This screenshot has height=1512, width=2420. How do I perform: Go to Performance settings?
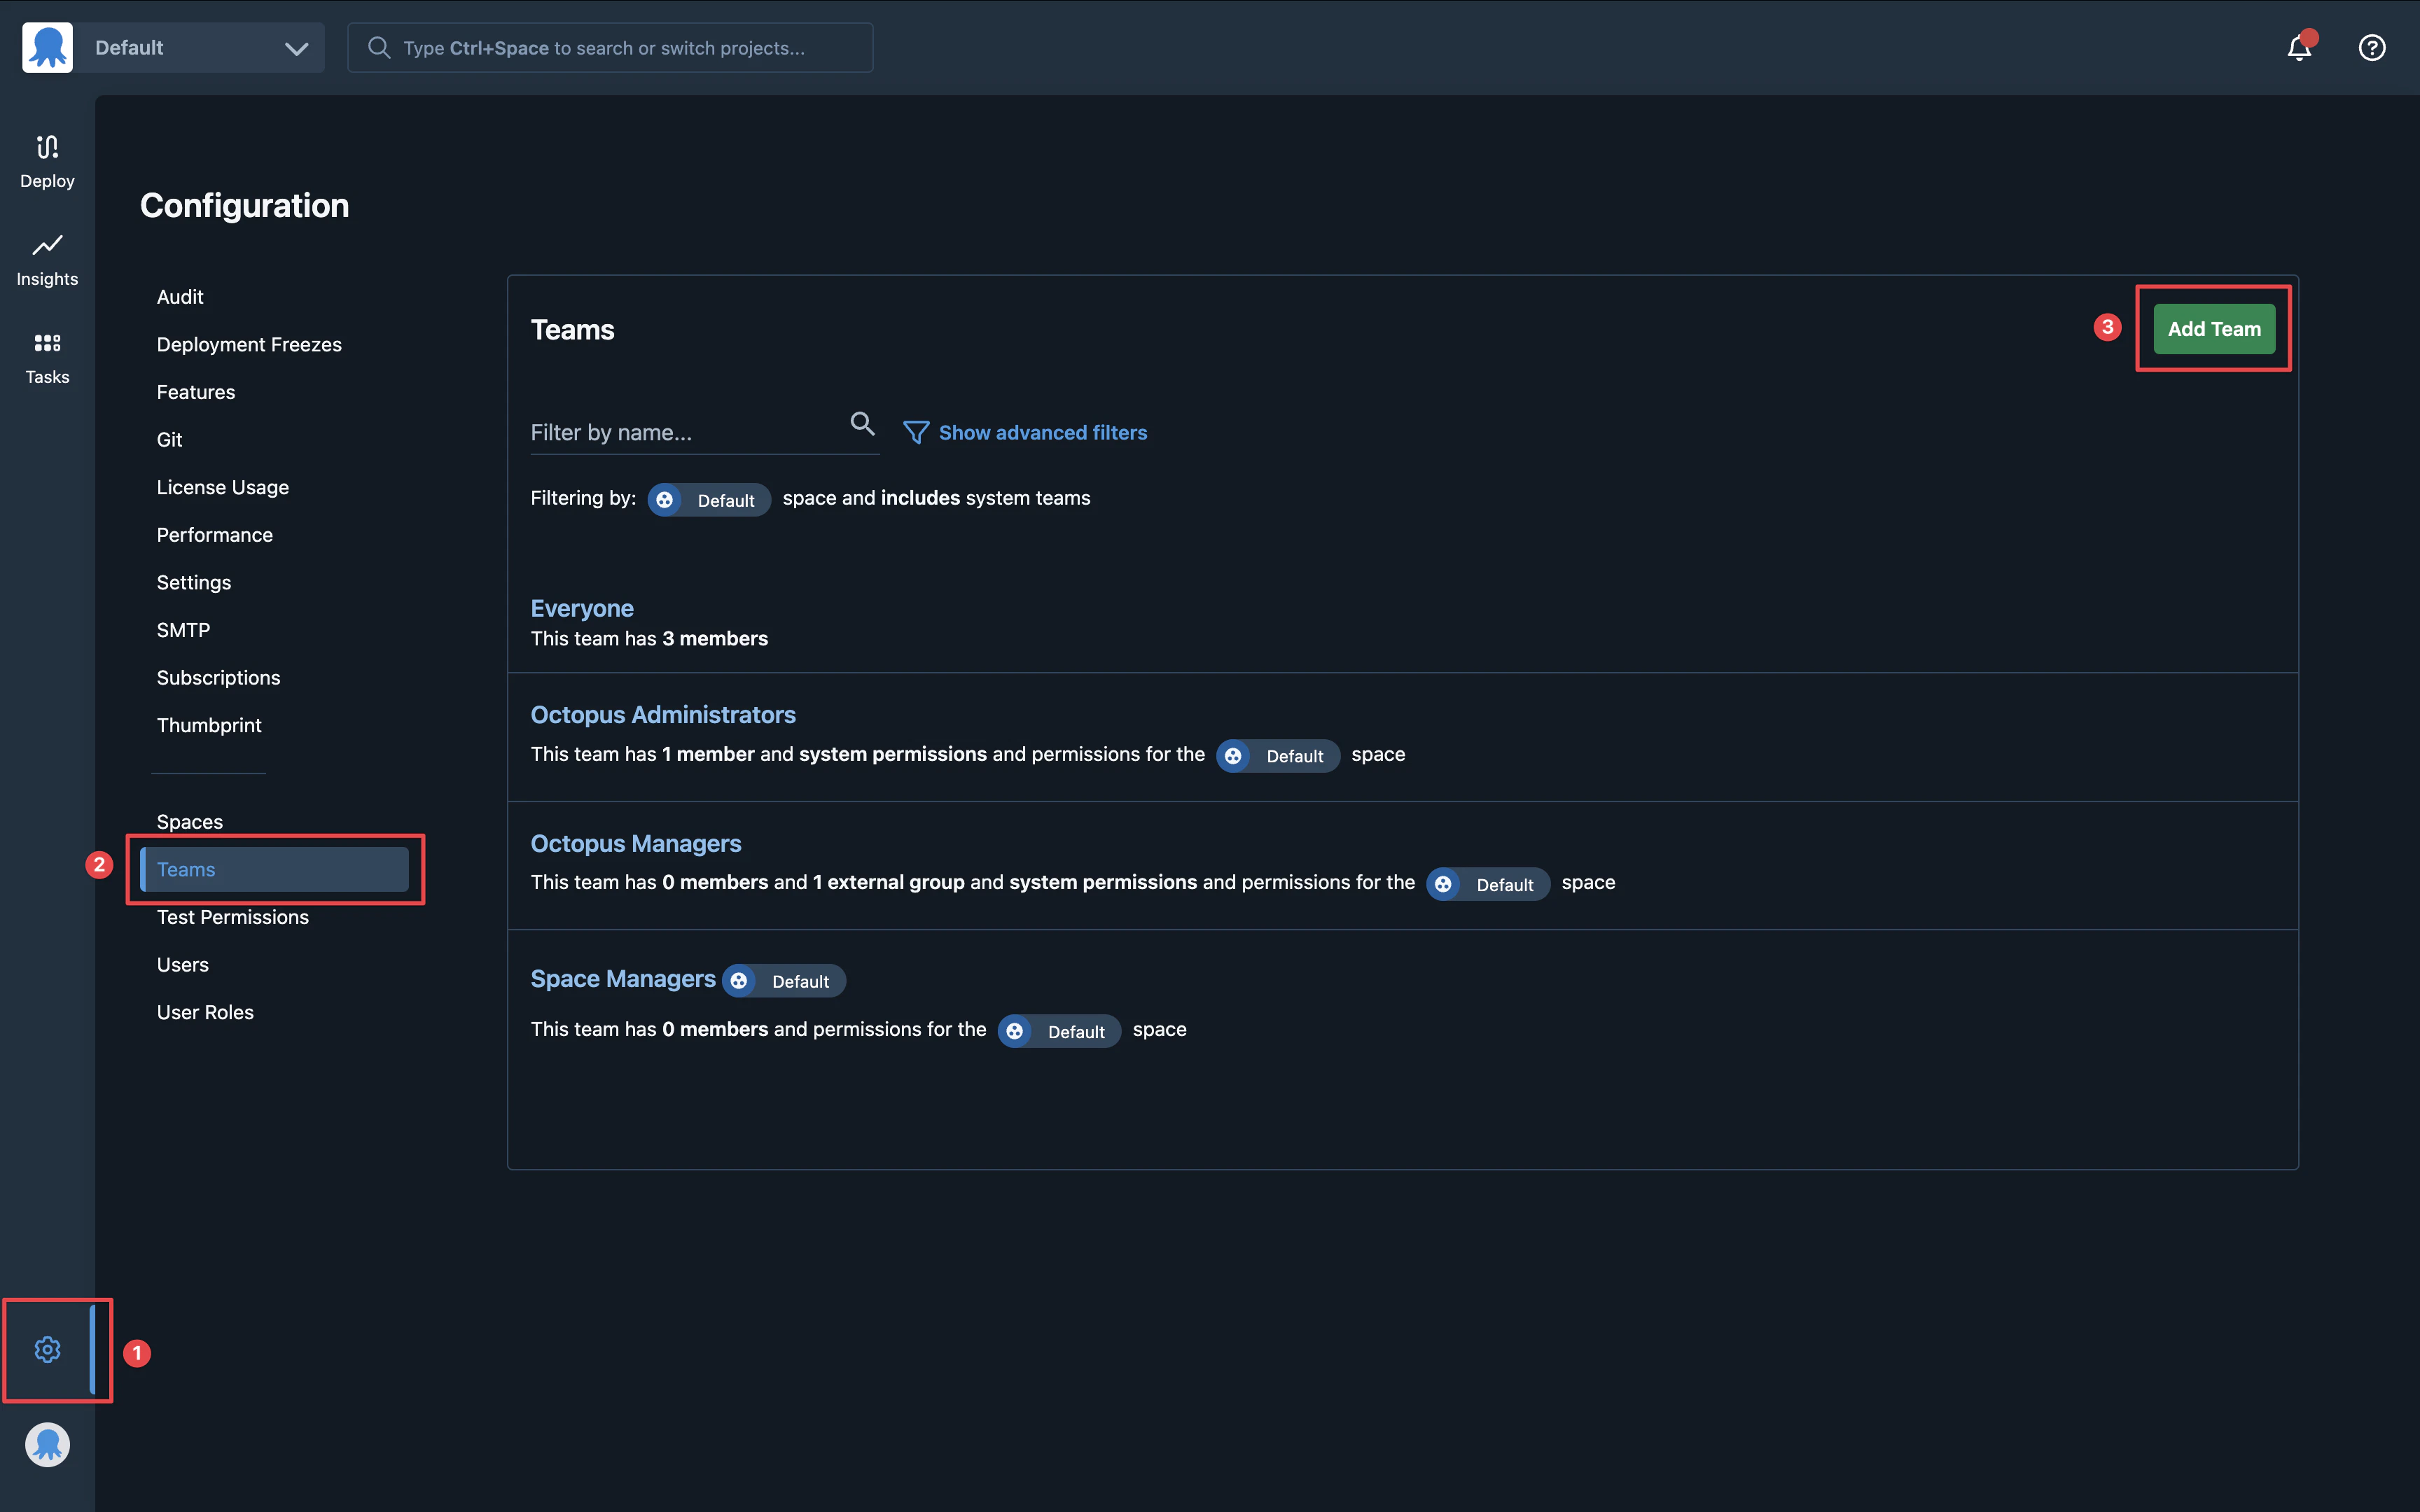pos(215,535)
